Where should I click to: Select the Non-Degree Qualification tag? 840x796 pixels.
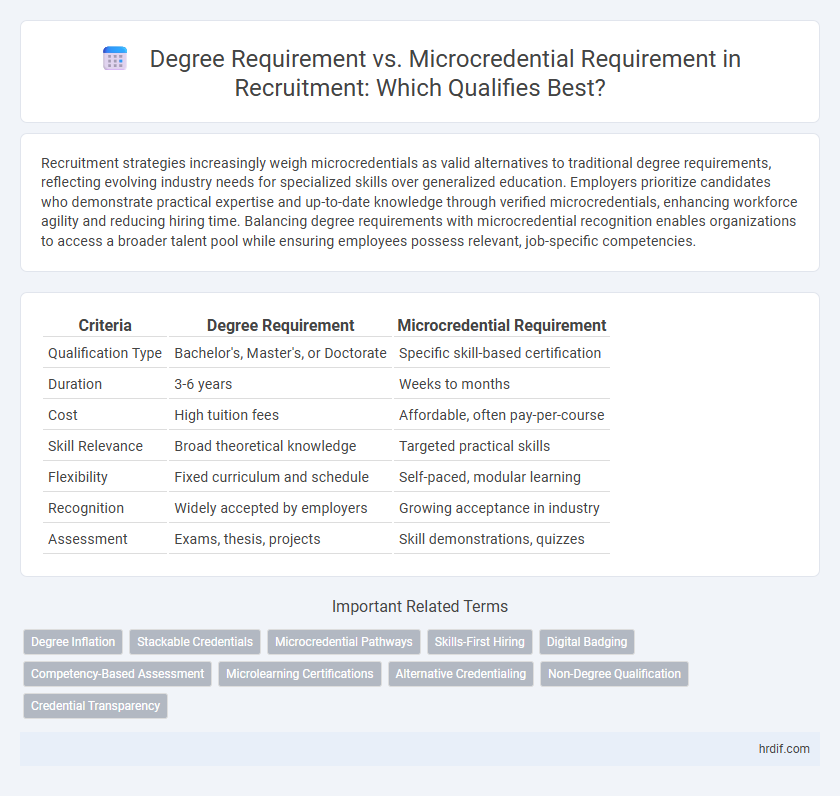tap(614, 674)
